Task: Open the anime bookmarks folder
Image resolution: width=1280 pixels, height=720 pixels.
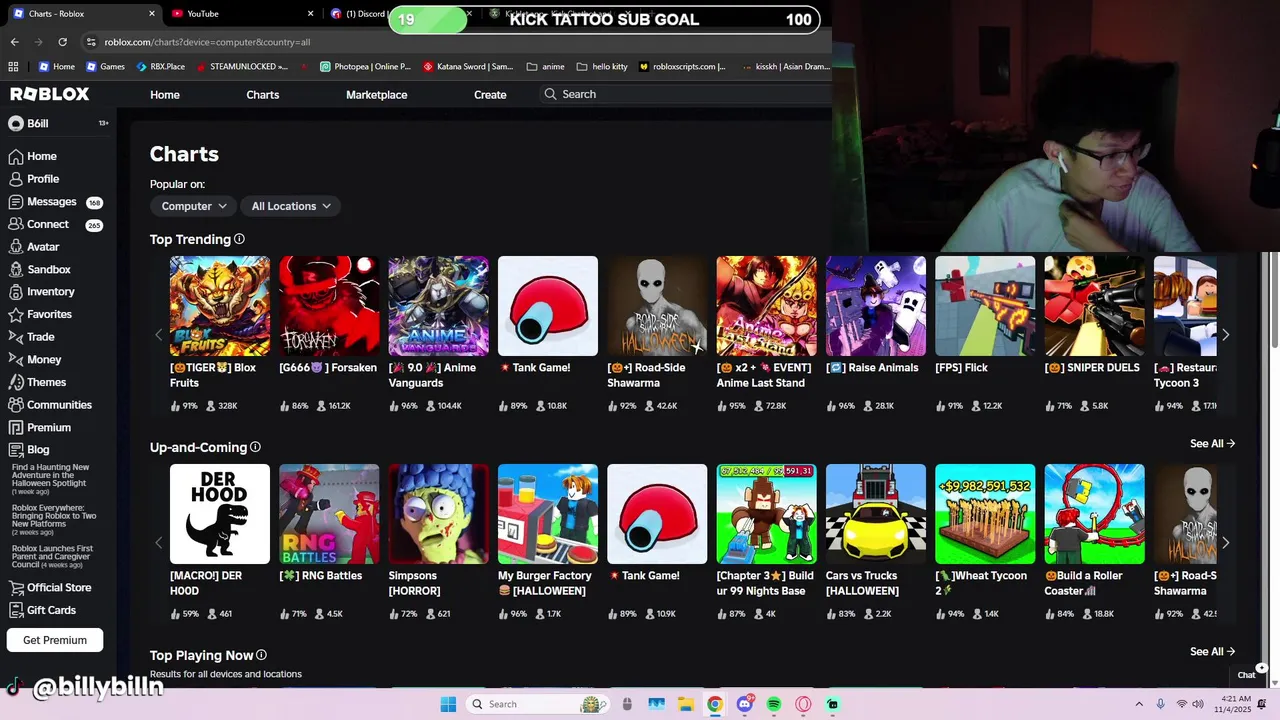Action: click(x=545, y=67)
